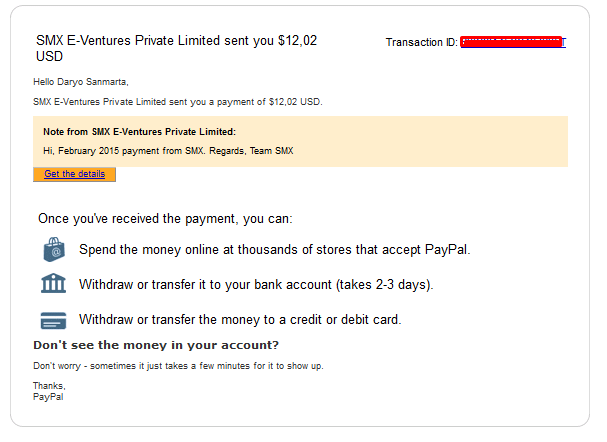
Task: Open the redacted Transaction ID link
Action: coord(513,42)
